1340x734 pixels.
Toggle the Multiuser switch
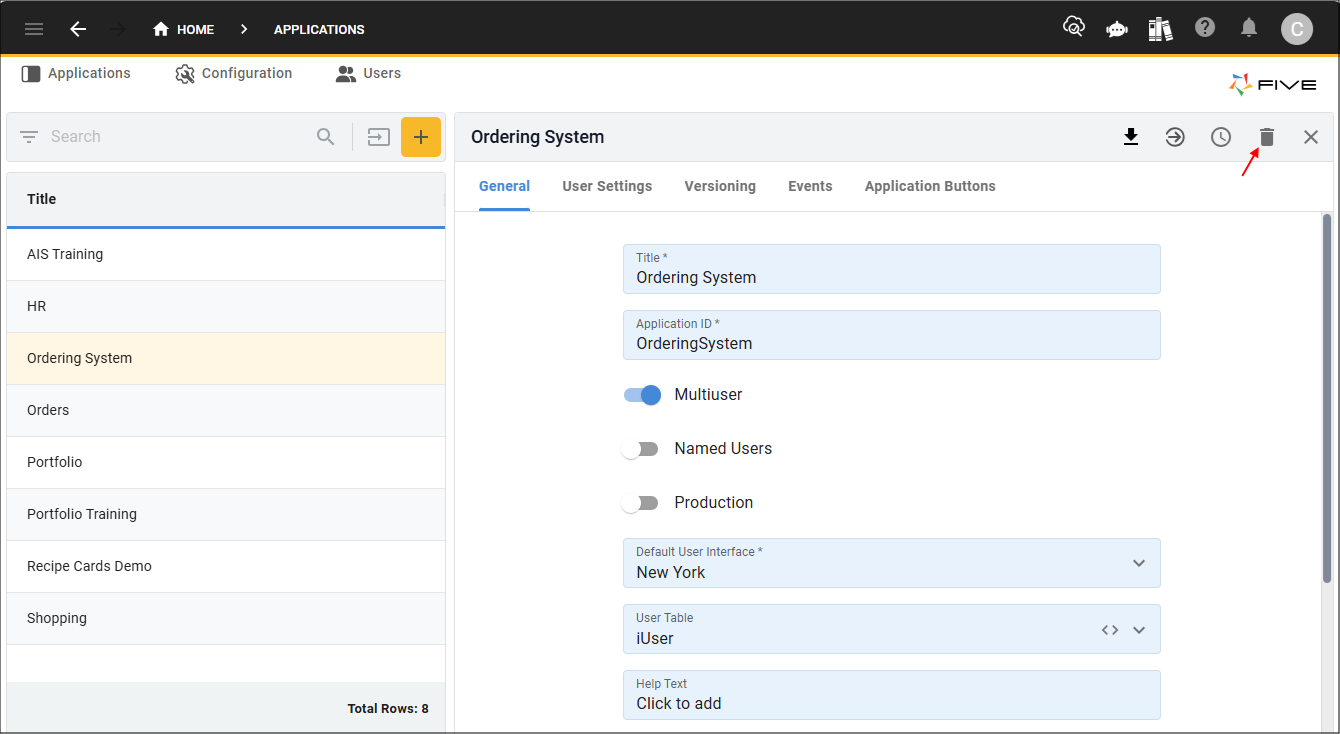(x=642, y=395)
